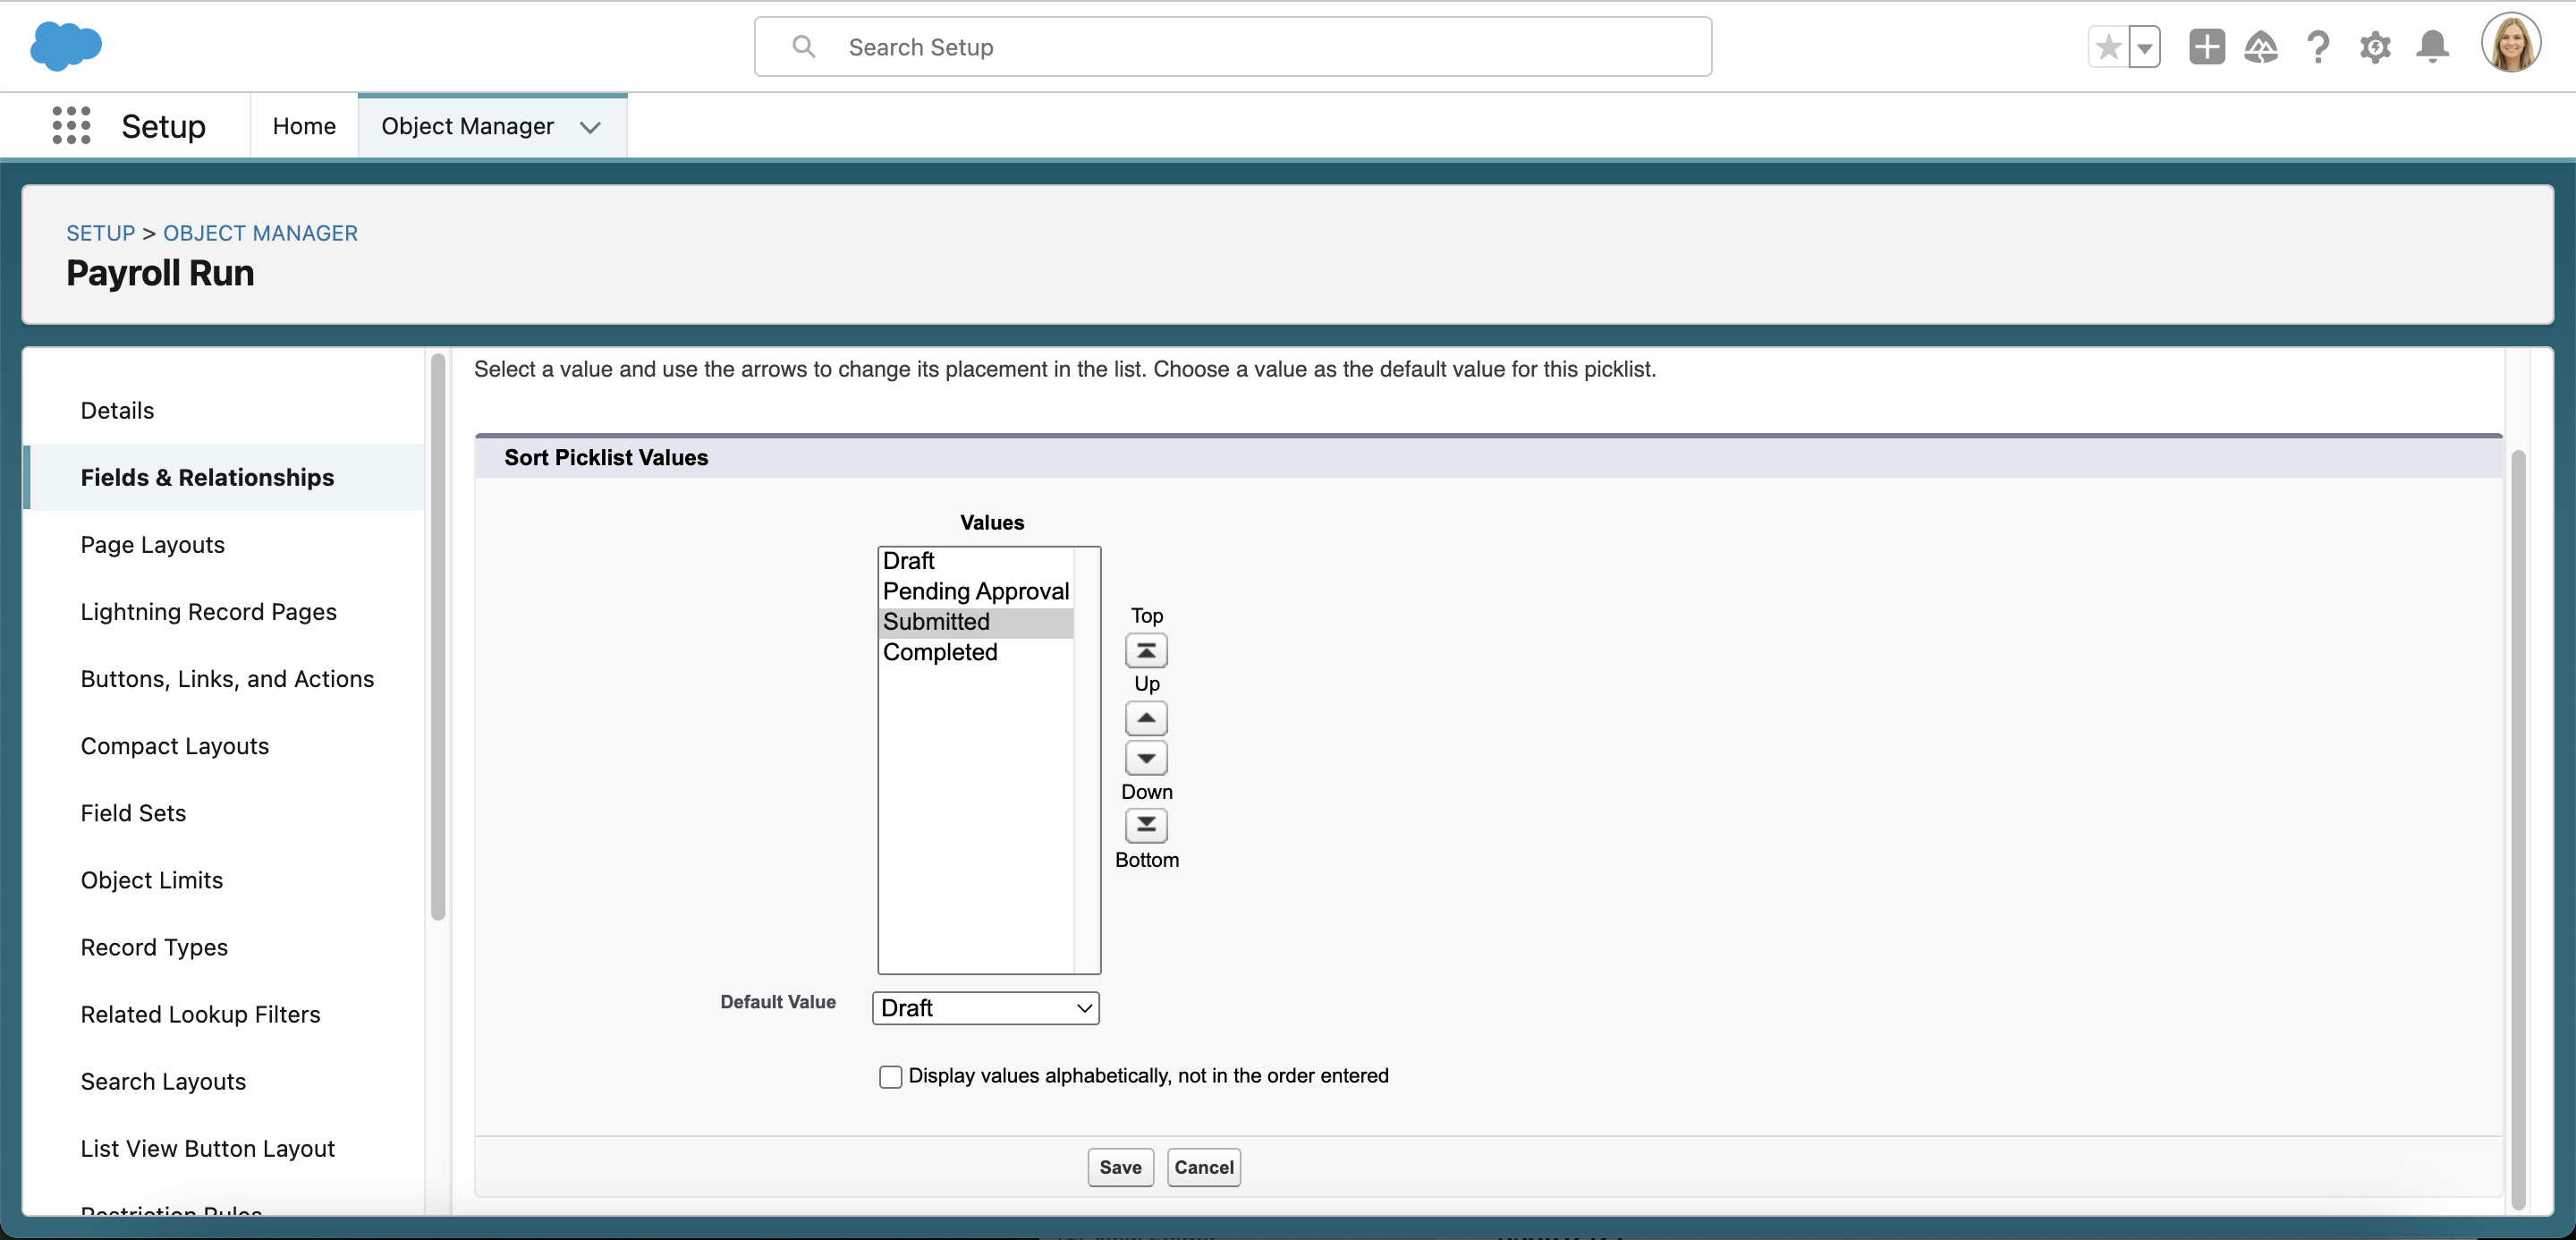Move Submitted down one position
2576x1240 pixels.
tap(1146, 757)
